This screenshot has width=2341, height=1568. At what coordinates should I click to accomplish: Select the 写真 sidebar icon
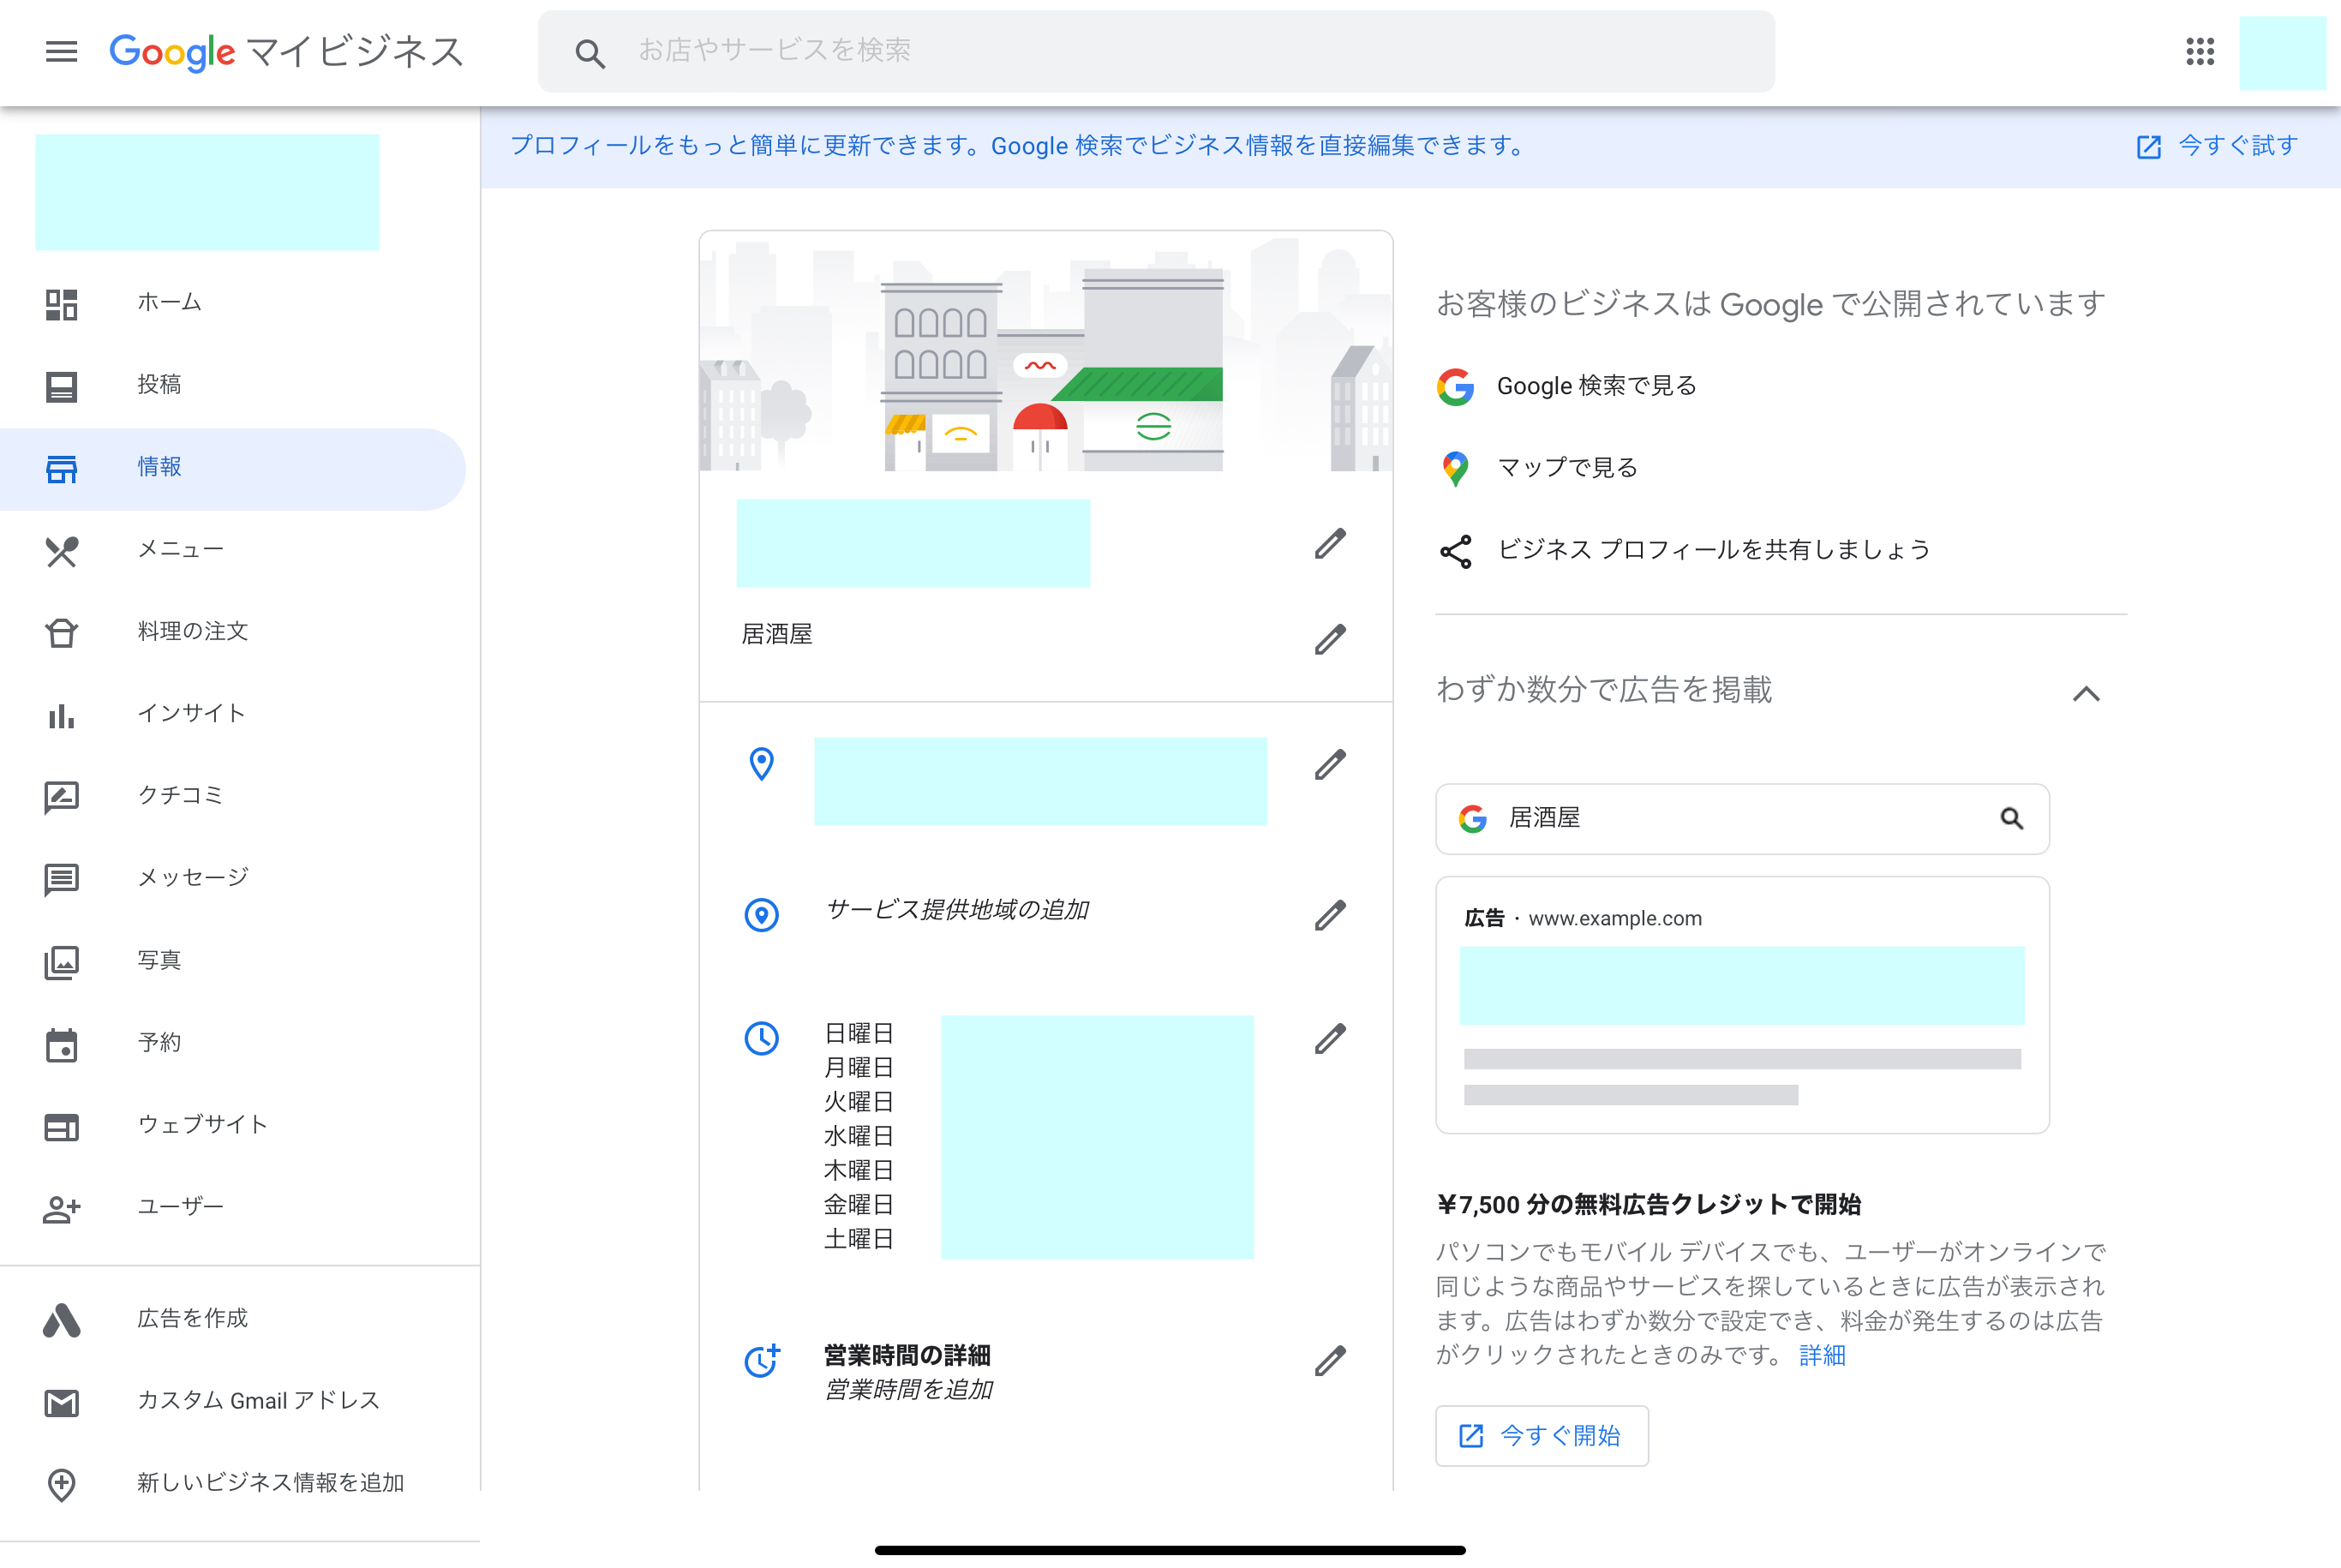pyautogui.click(x=61, y=962)
